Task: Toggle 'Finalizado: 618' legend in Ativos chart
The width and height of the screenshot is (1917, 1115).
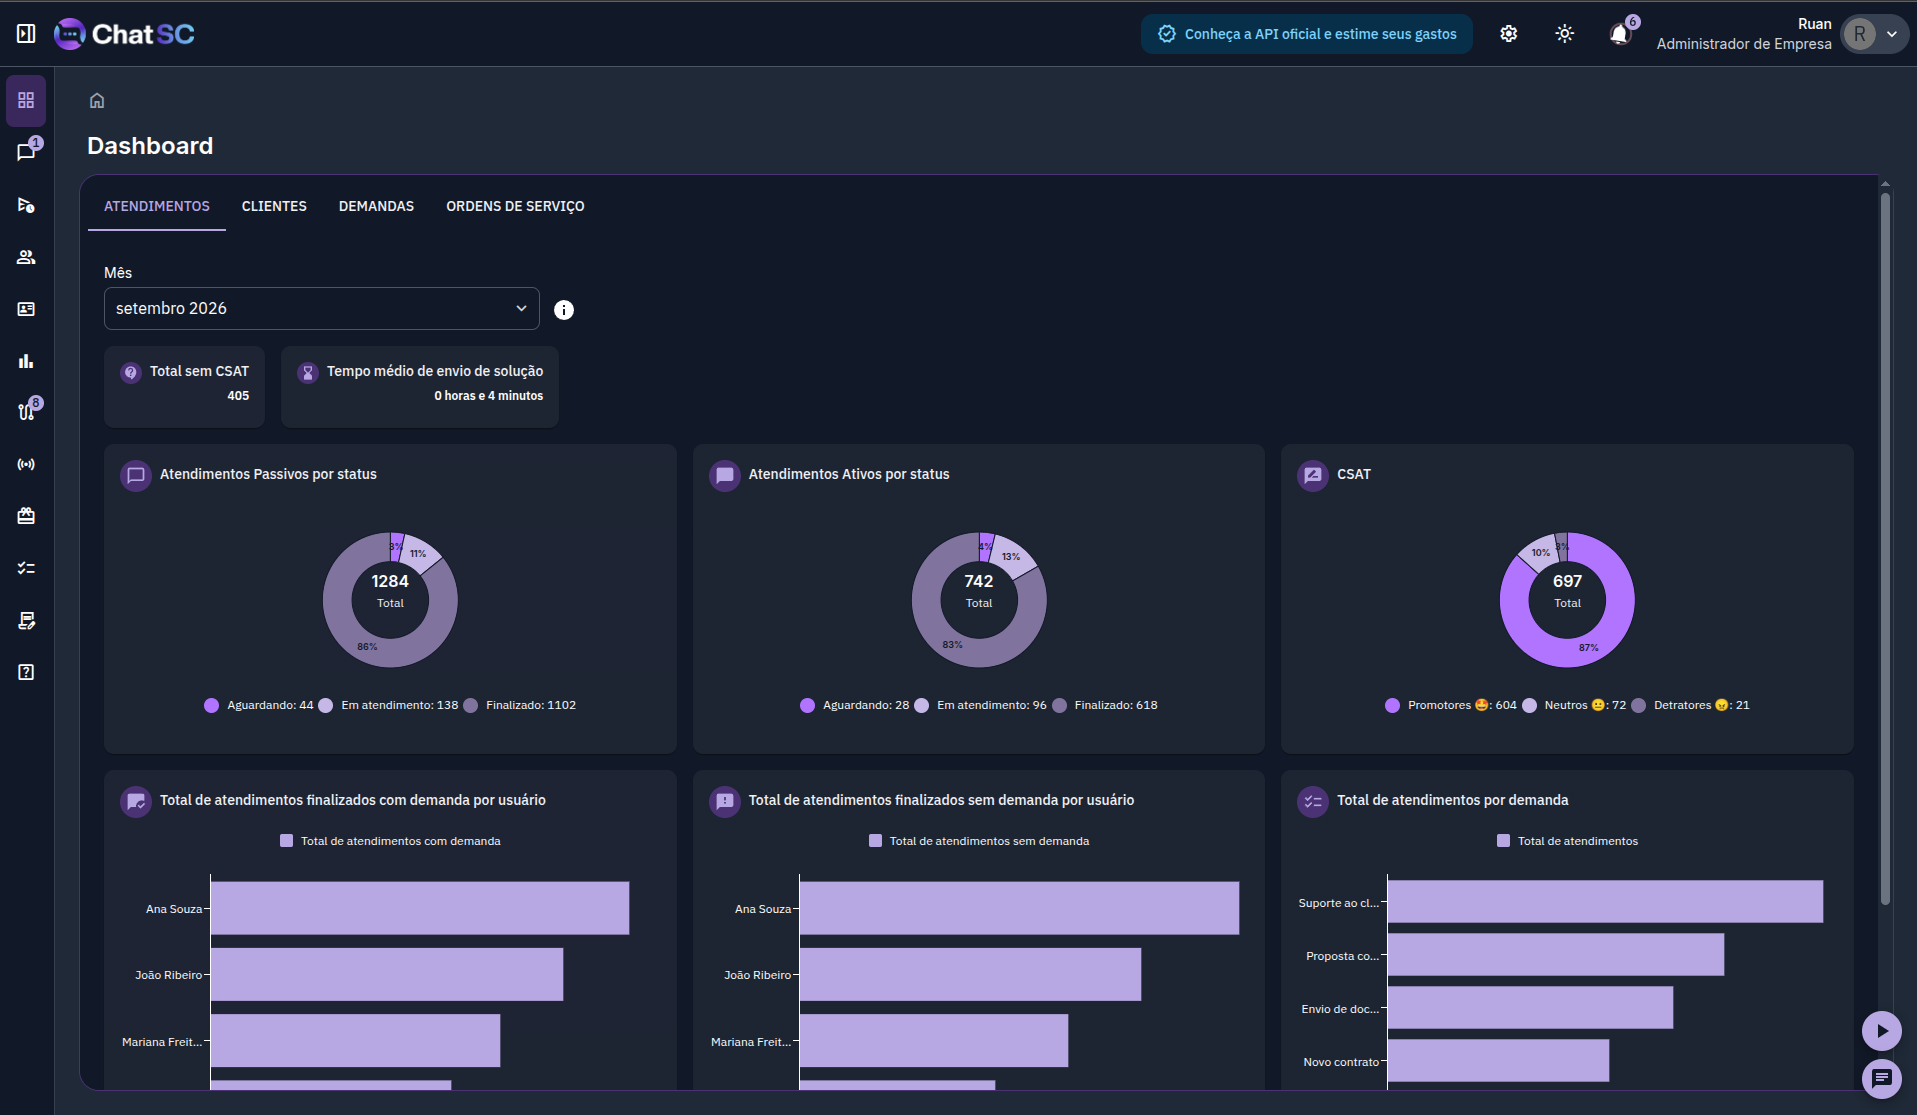Action: coord(1105,705)
